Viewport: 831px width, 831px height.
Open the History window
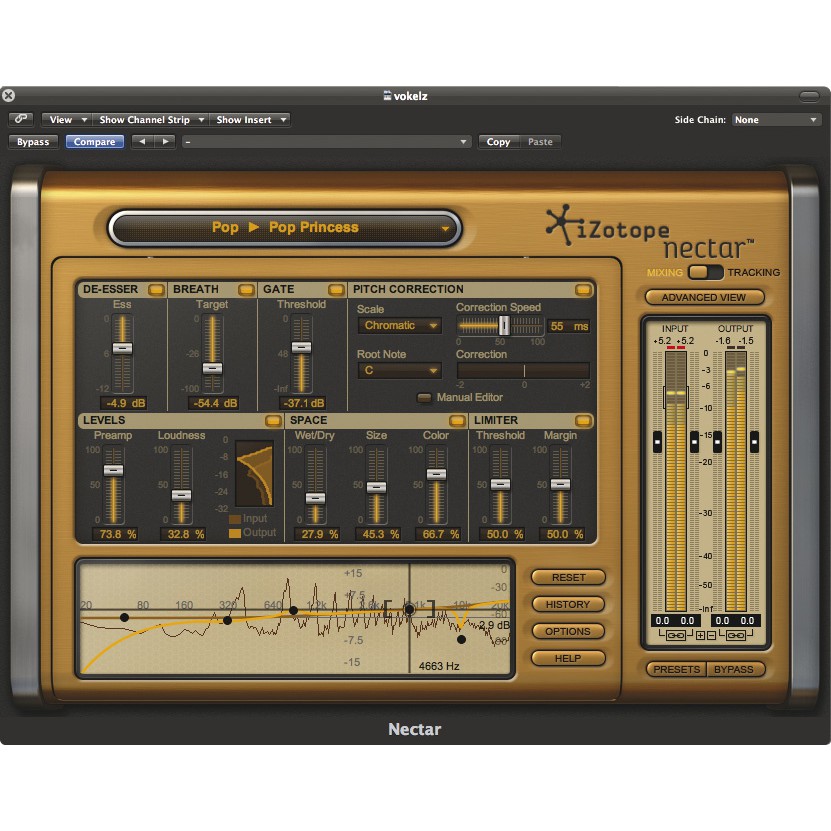pyautogui.click(x=568, y=604)
